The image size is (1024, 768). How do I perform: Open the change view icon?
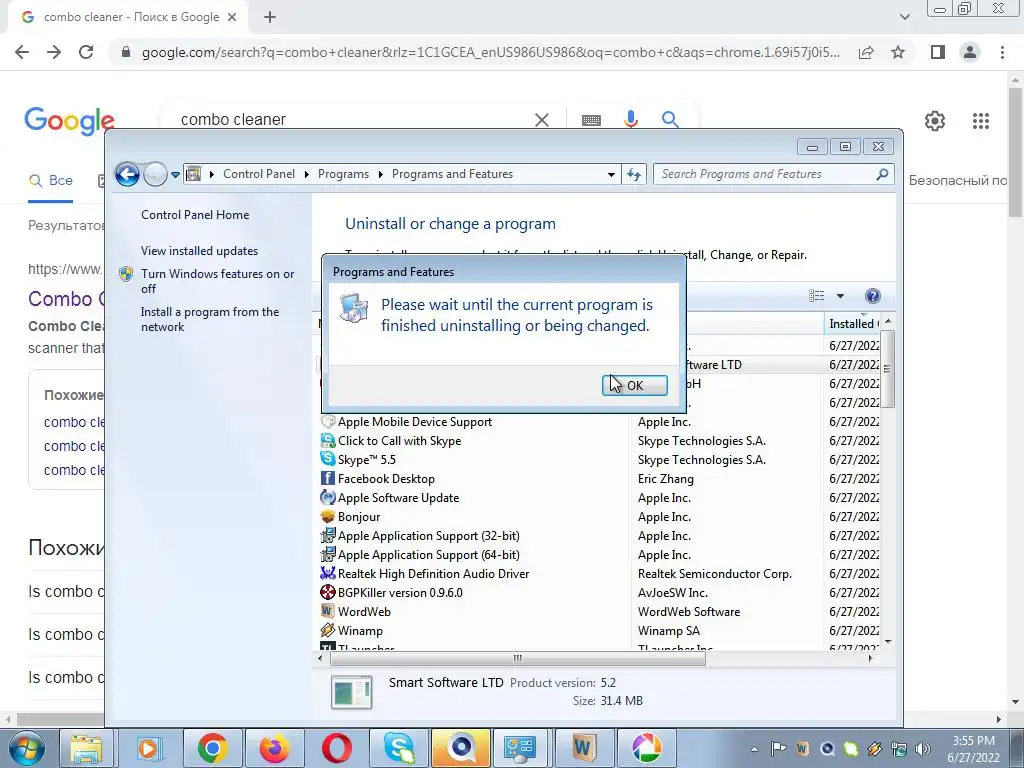(816, 296)
